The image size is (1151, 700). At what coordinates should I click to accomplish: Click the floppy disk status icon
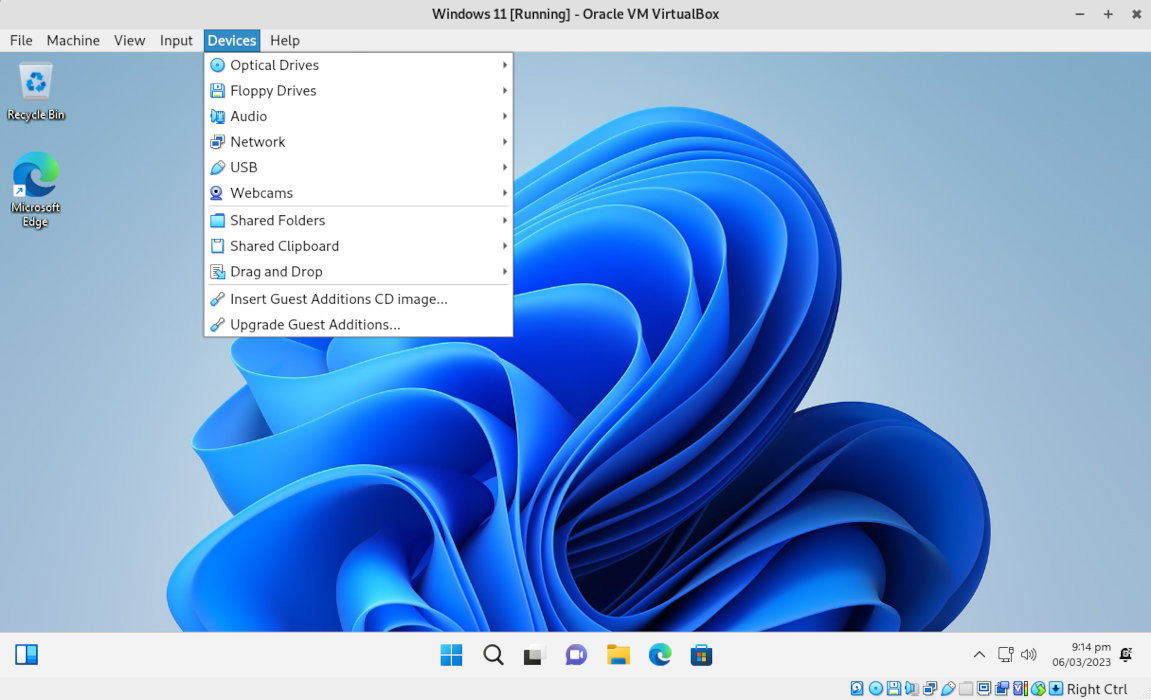(x=893, y=688)
